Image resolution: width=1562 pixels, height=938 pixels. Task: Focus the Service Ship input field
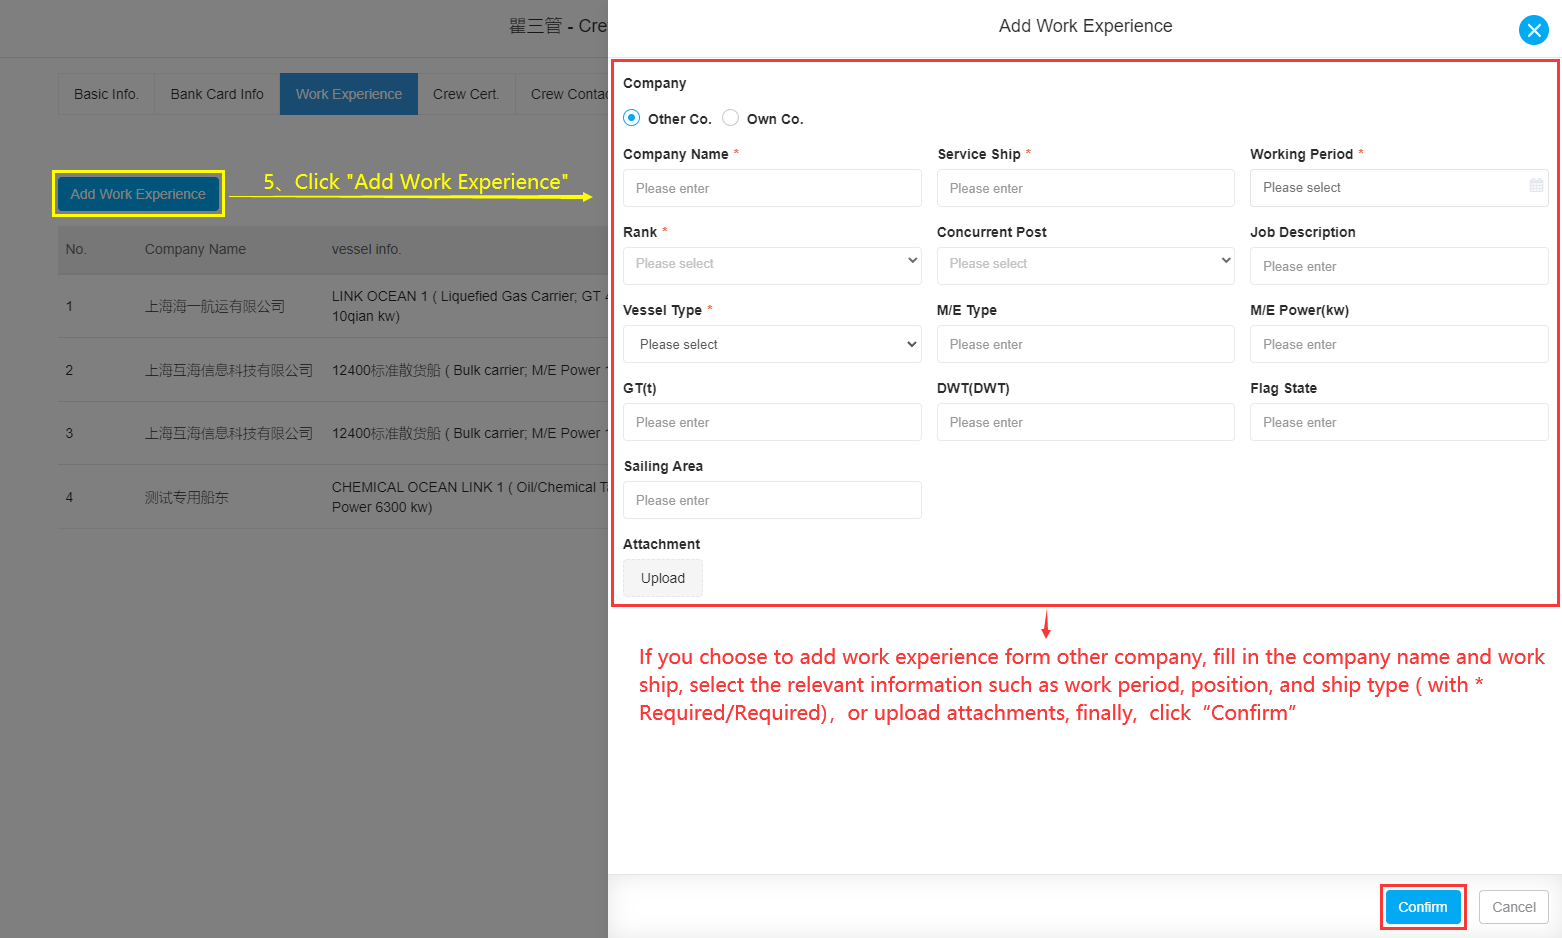1085,188
